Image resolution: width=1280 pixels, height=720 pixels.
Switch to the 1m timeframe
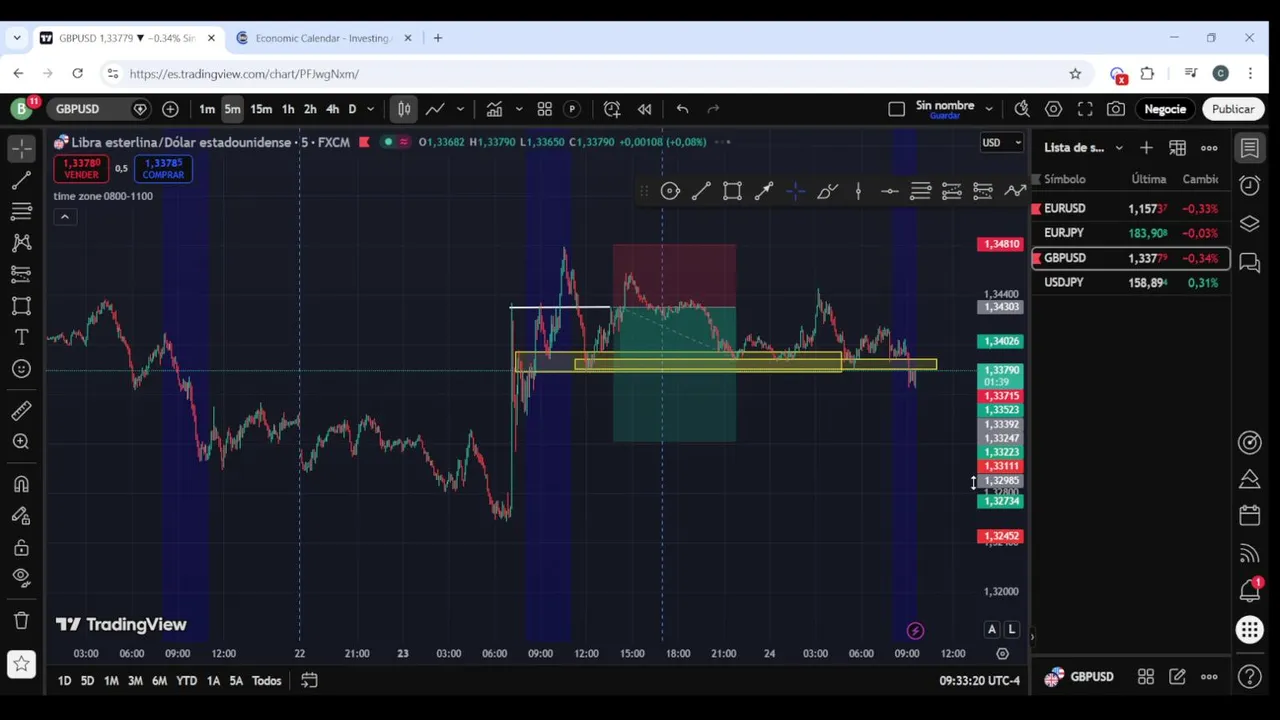[206, 109]
